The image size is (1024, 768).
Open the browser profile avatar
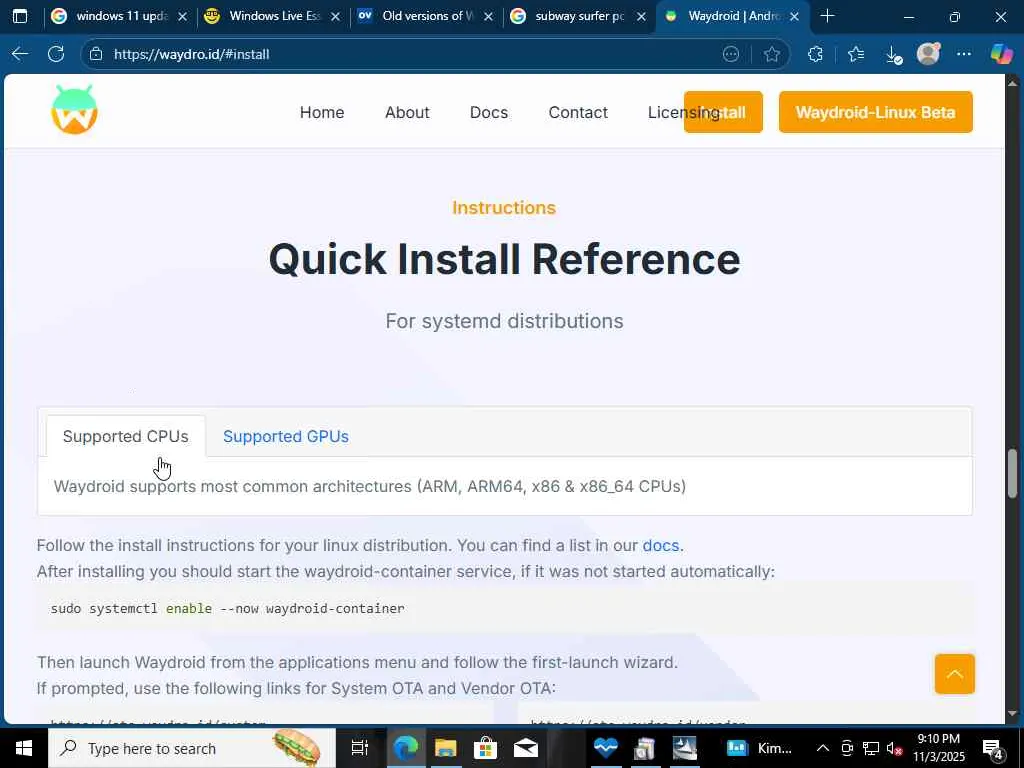(x=928, y=54)
